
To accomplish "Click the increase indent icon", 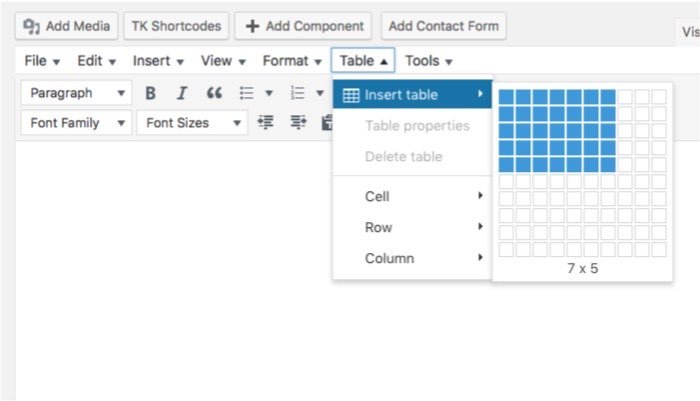I will click(x=298, y=123).
